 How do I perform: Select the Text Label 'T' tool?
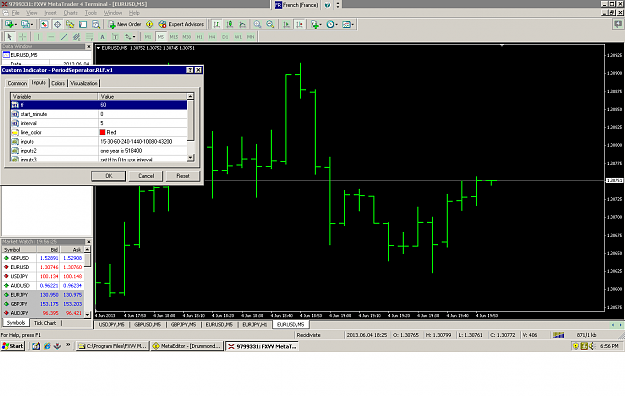(115, 37)
